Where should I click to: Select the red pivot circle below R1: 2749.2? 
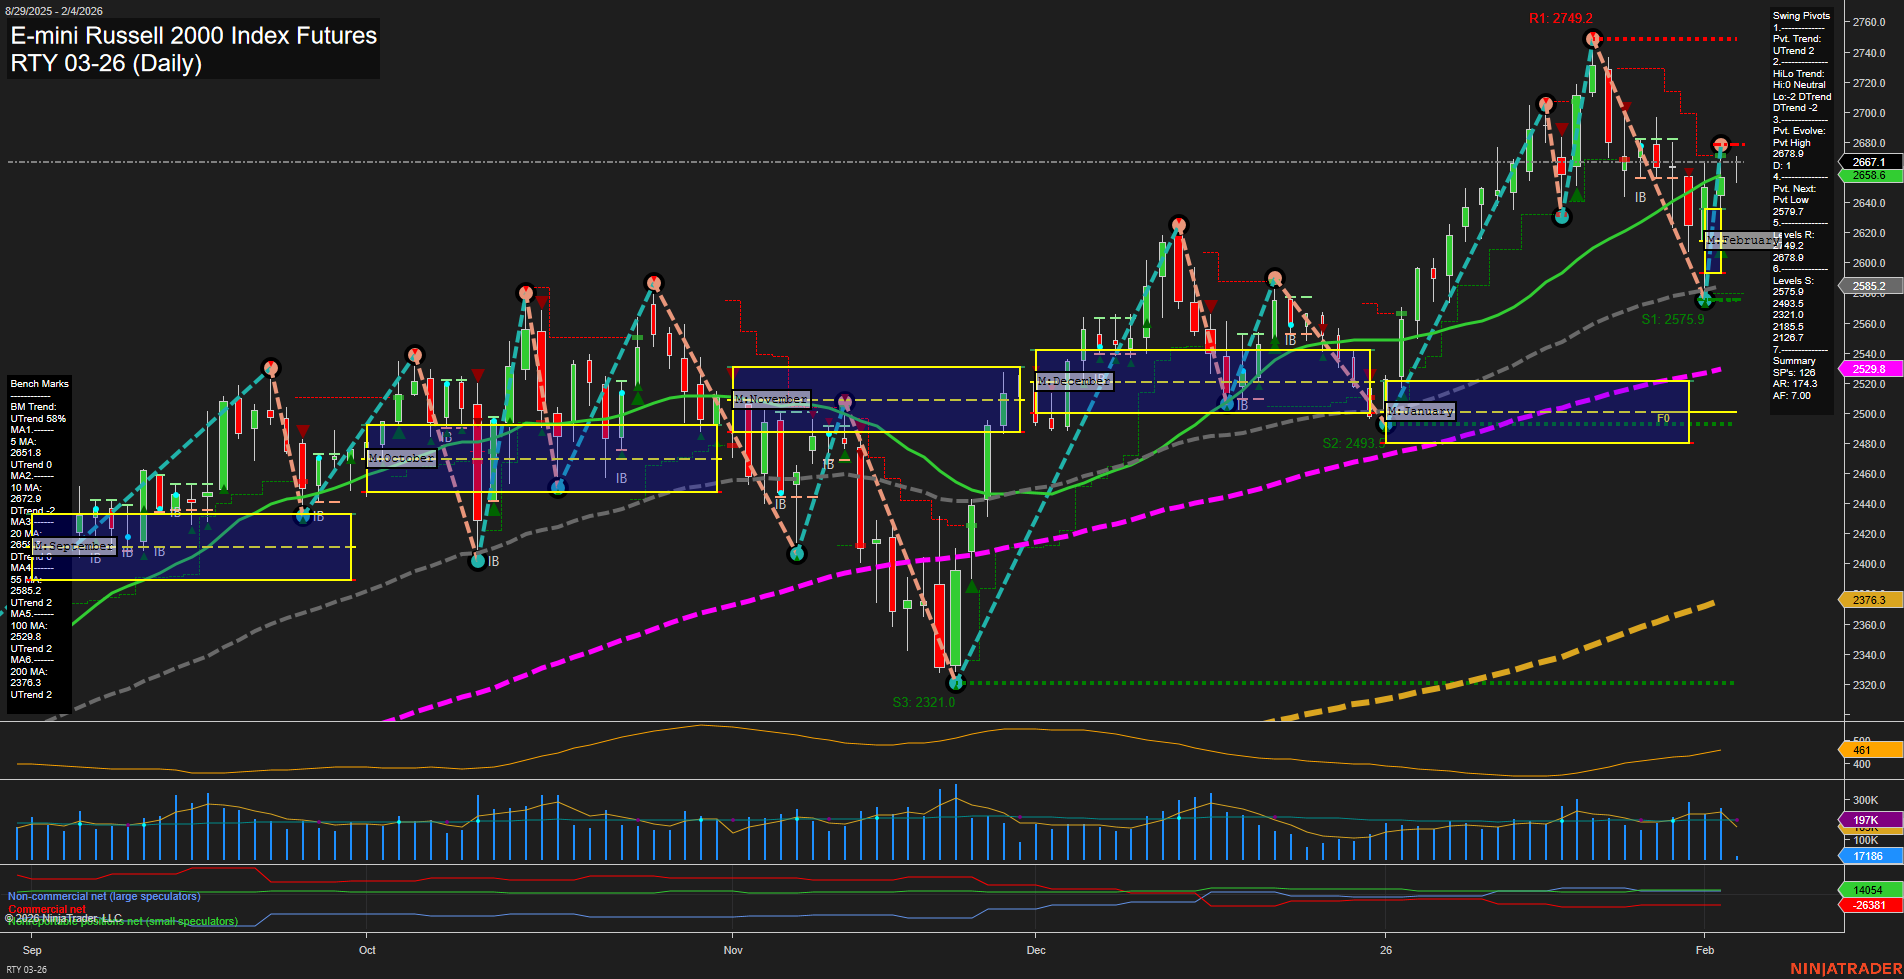click(1592, 39)
